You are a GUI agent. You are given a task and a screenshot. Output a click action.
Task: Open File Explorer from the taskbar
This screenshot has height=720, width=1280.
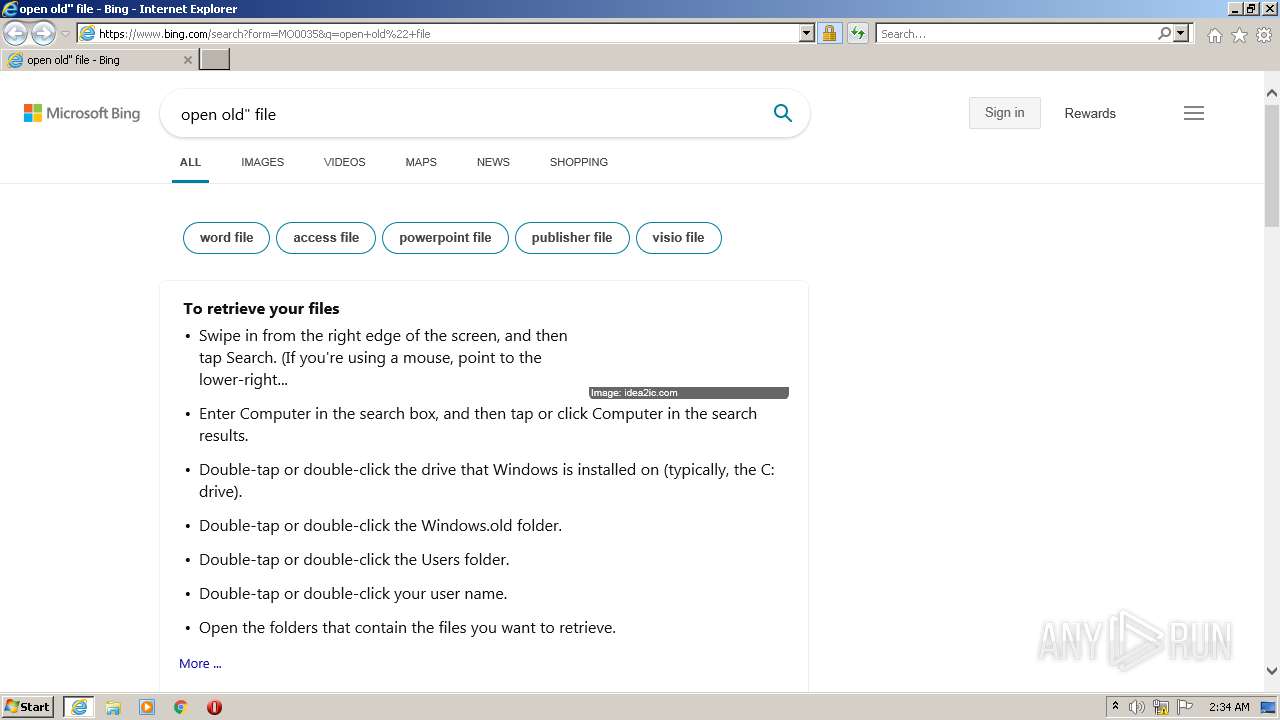(x=113, y=707)
